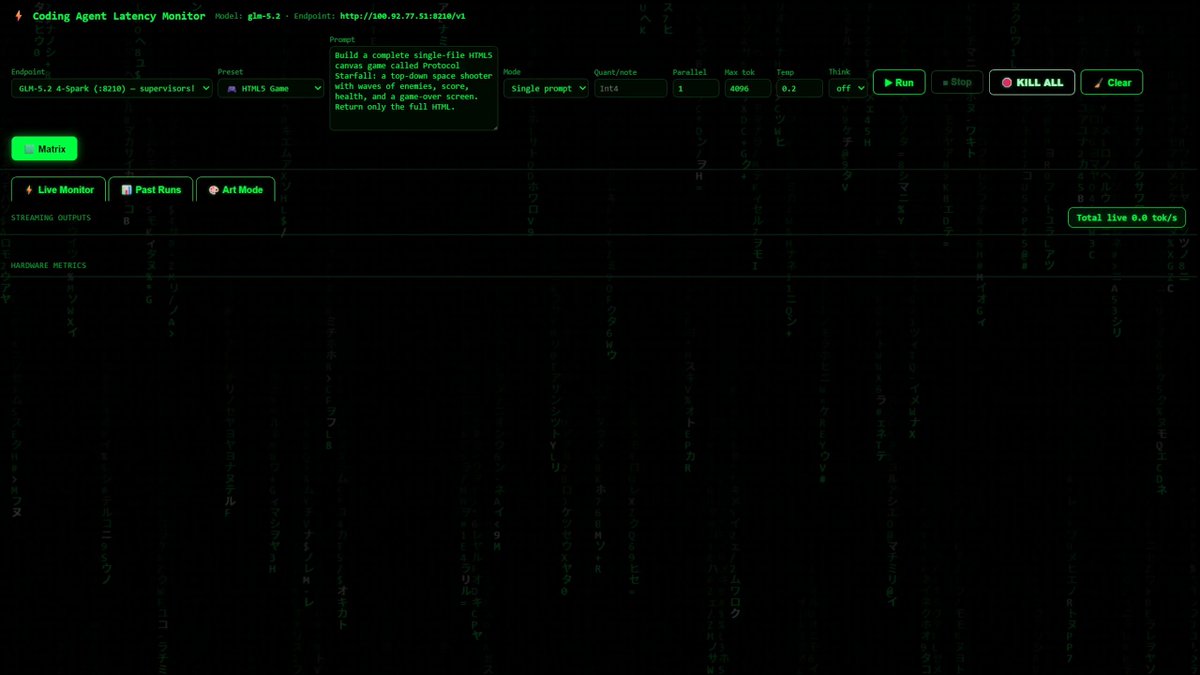Viewport: 1200px width, 675px height.
Task: Click the 'HARDWARE METRICS' section heading
Action: point(49,266)
